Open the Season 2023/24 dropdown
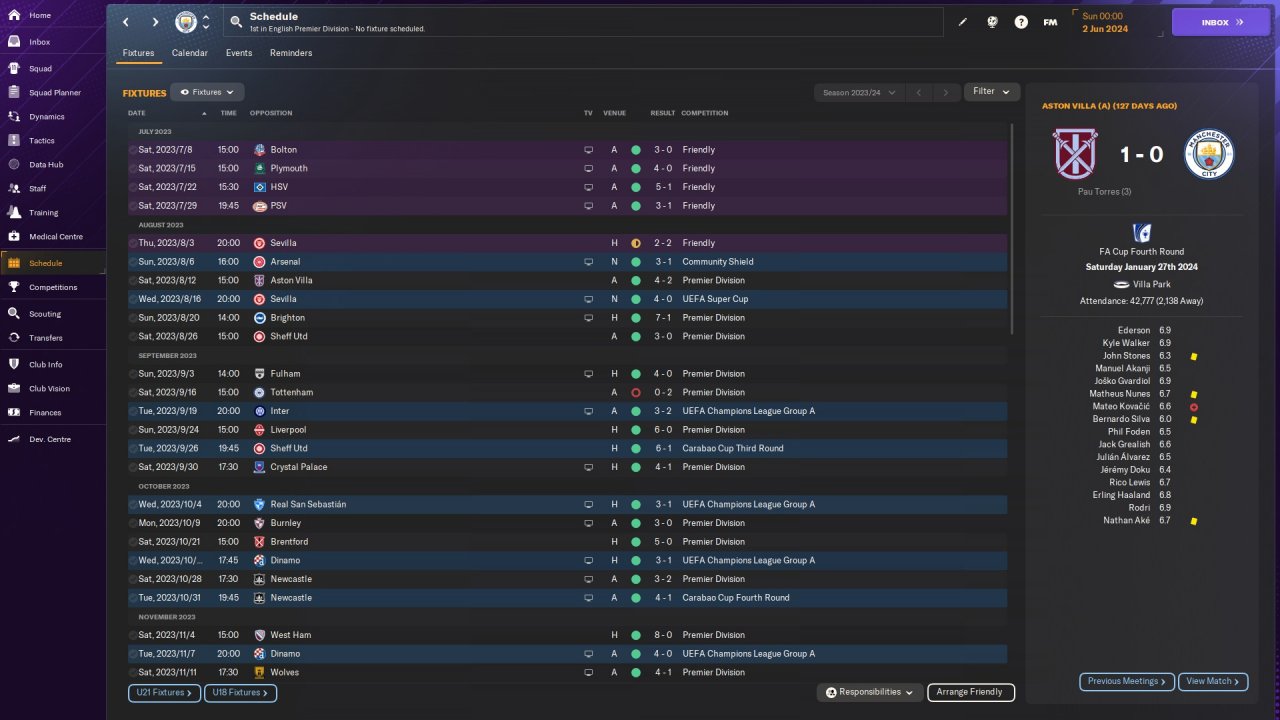Viewport: 1280px width, 720px height. [858, 93]
